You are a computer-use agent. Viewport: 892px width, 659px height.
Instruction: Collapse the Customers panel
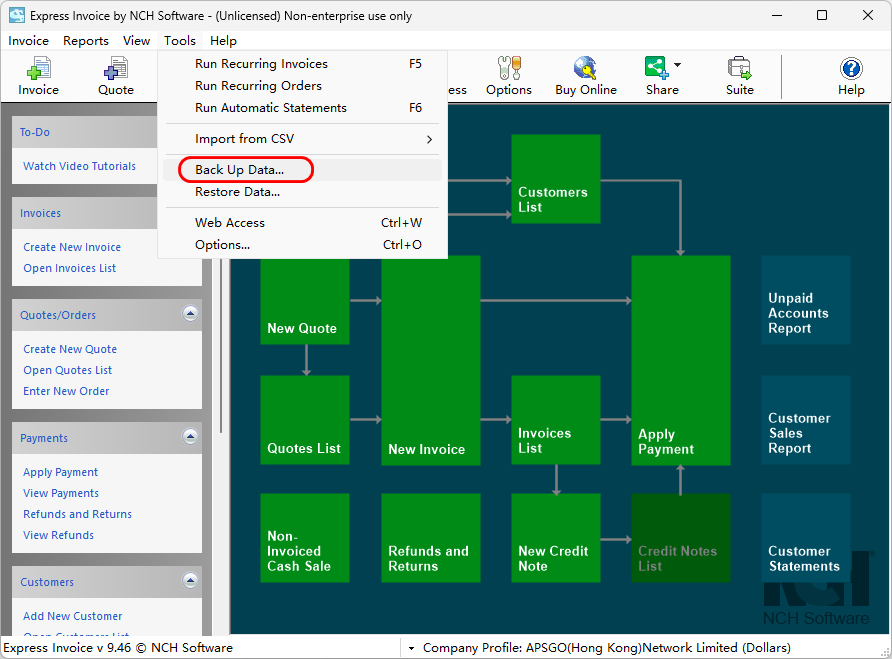coord(190,580)
